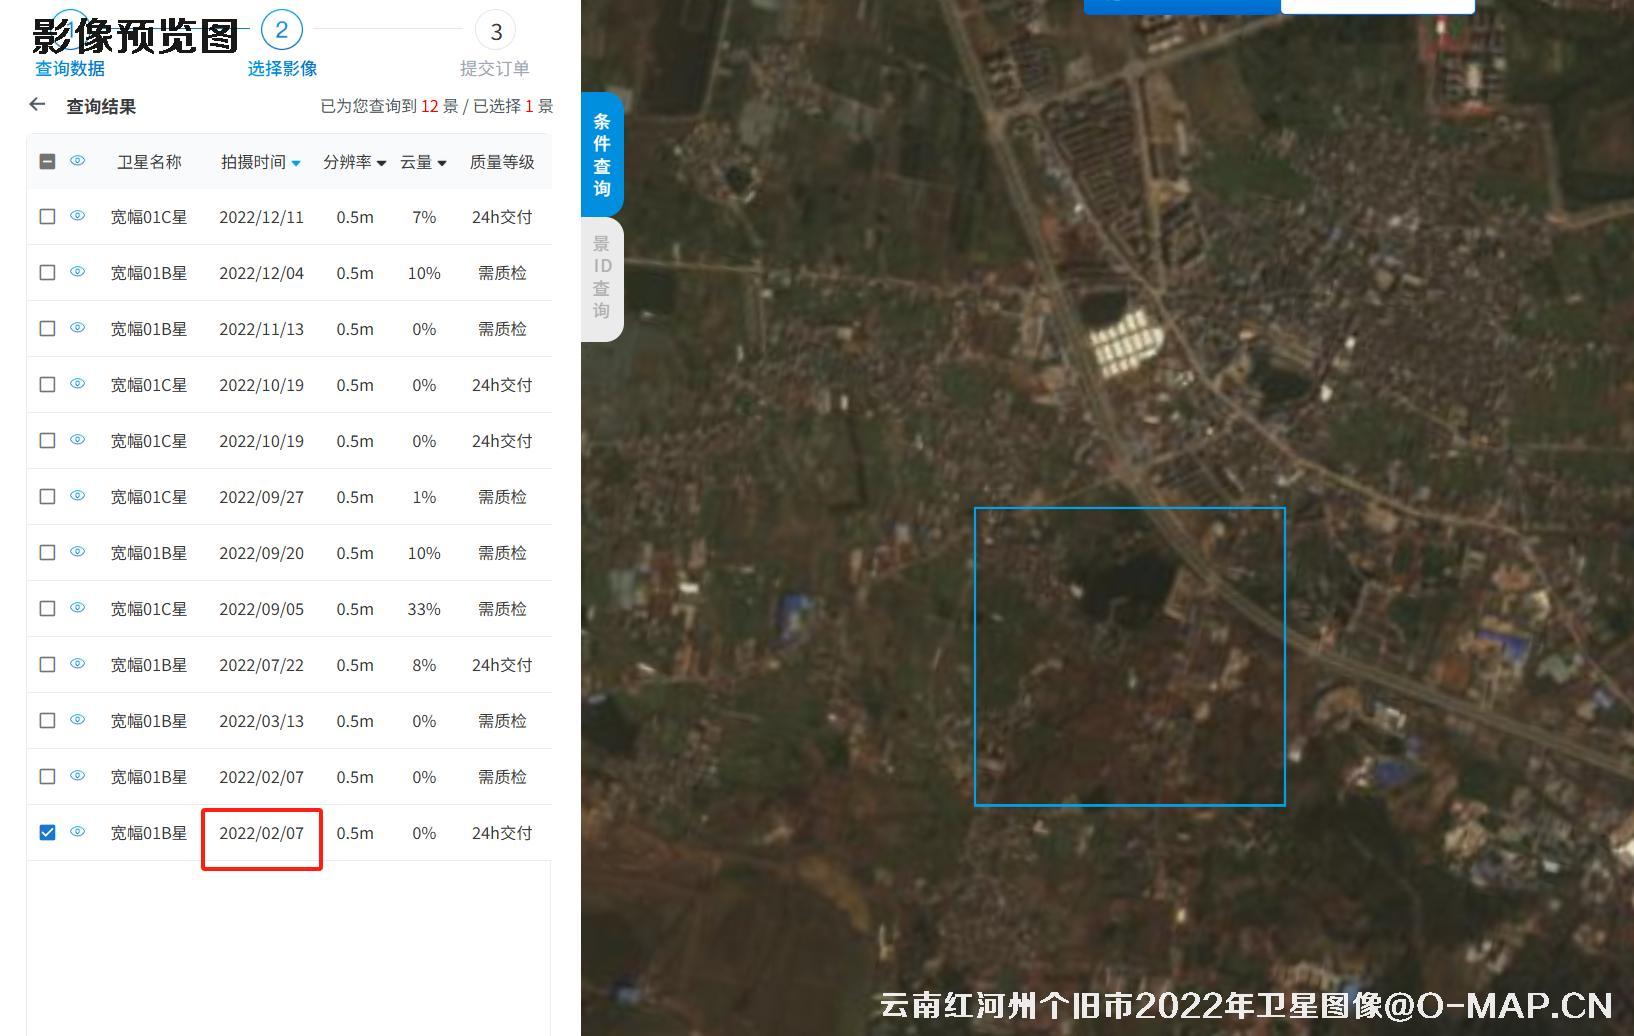Click the 查询数据 step label link
1634x1036 pixels.
pos(68,68)
